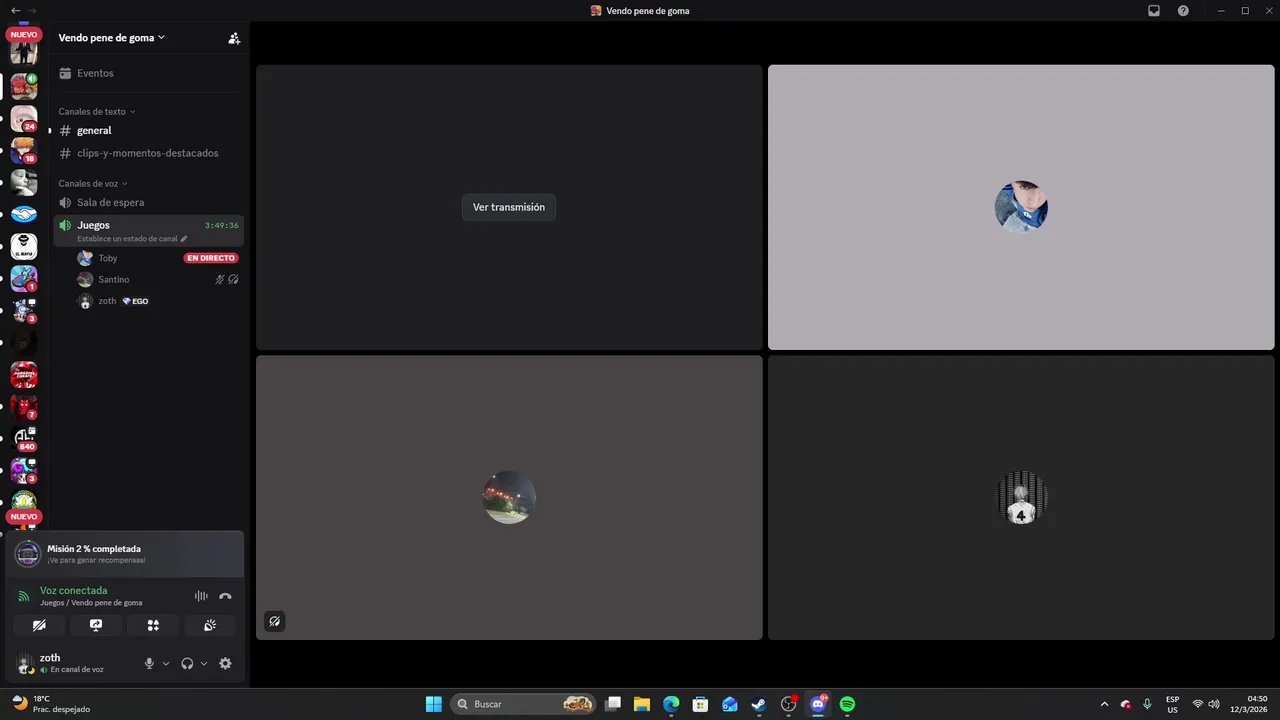The width and height of the screenshot is (1280, 720).
Task: Click the night-scene avatar in the bottom-left tile
Action: coord(509,497)
